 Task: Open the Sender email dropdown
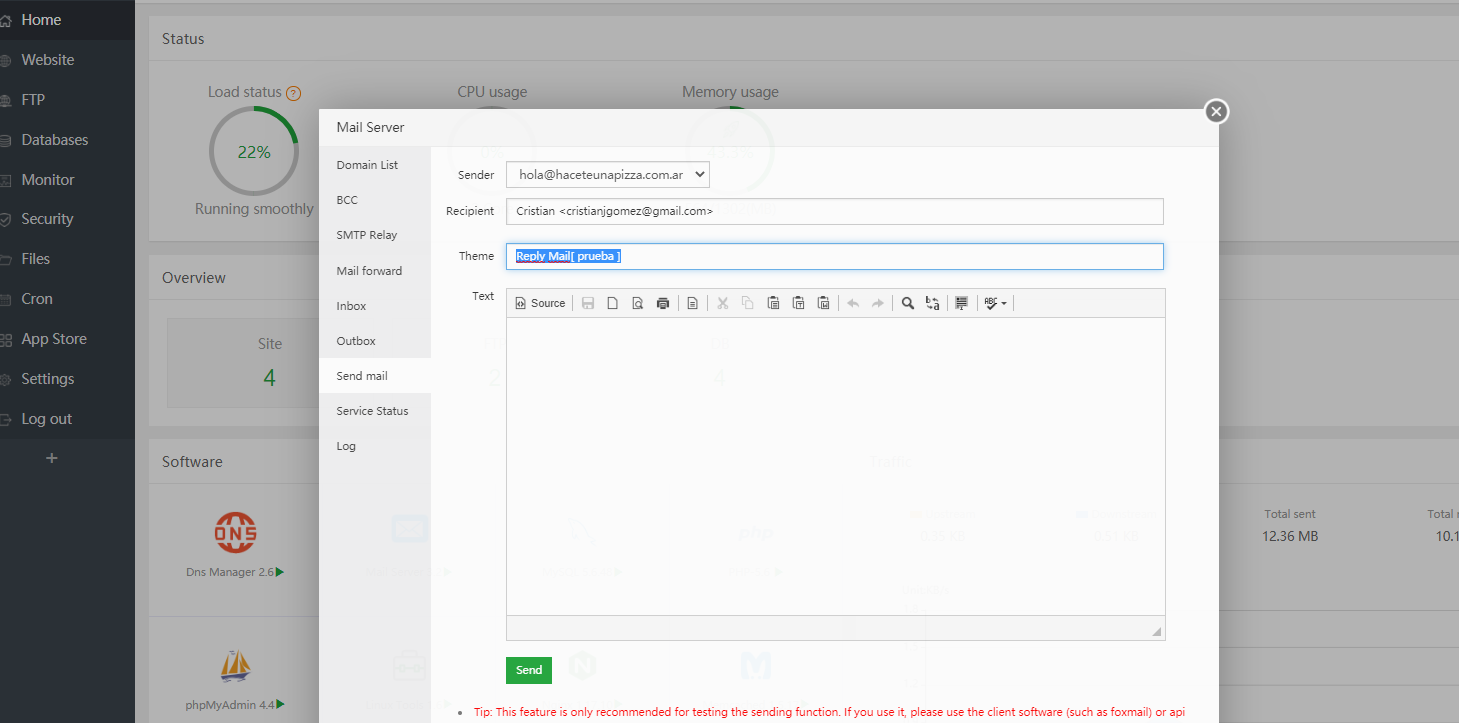tap(607, 174)
